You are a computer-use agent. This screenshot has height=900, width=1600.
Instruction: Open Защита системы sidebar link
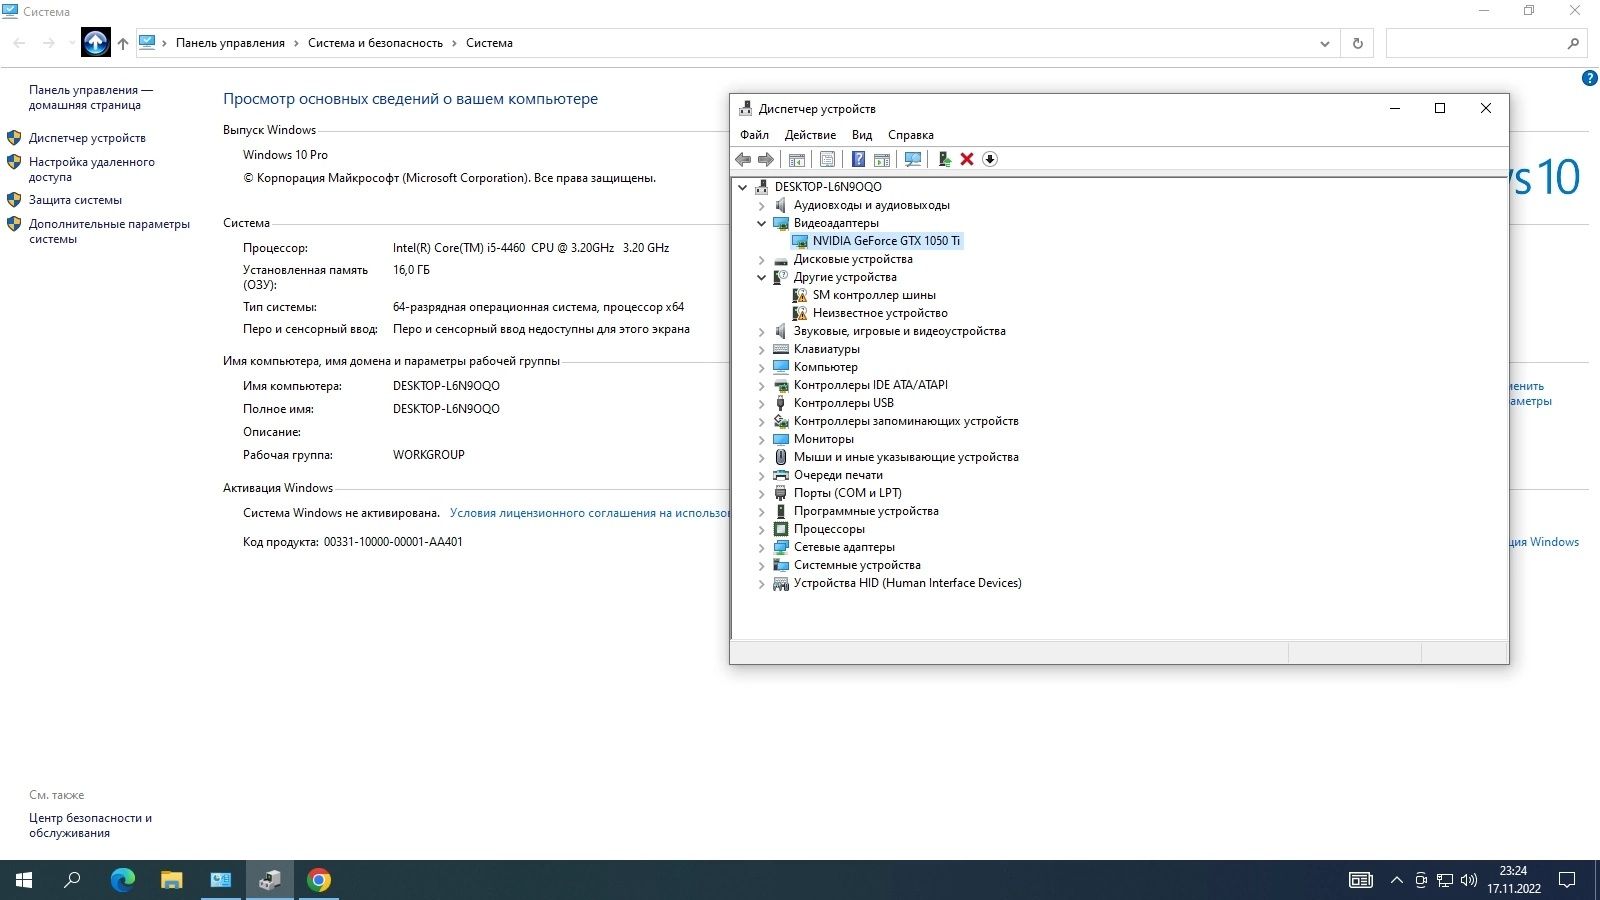pos(75,200)
